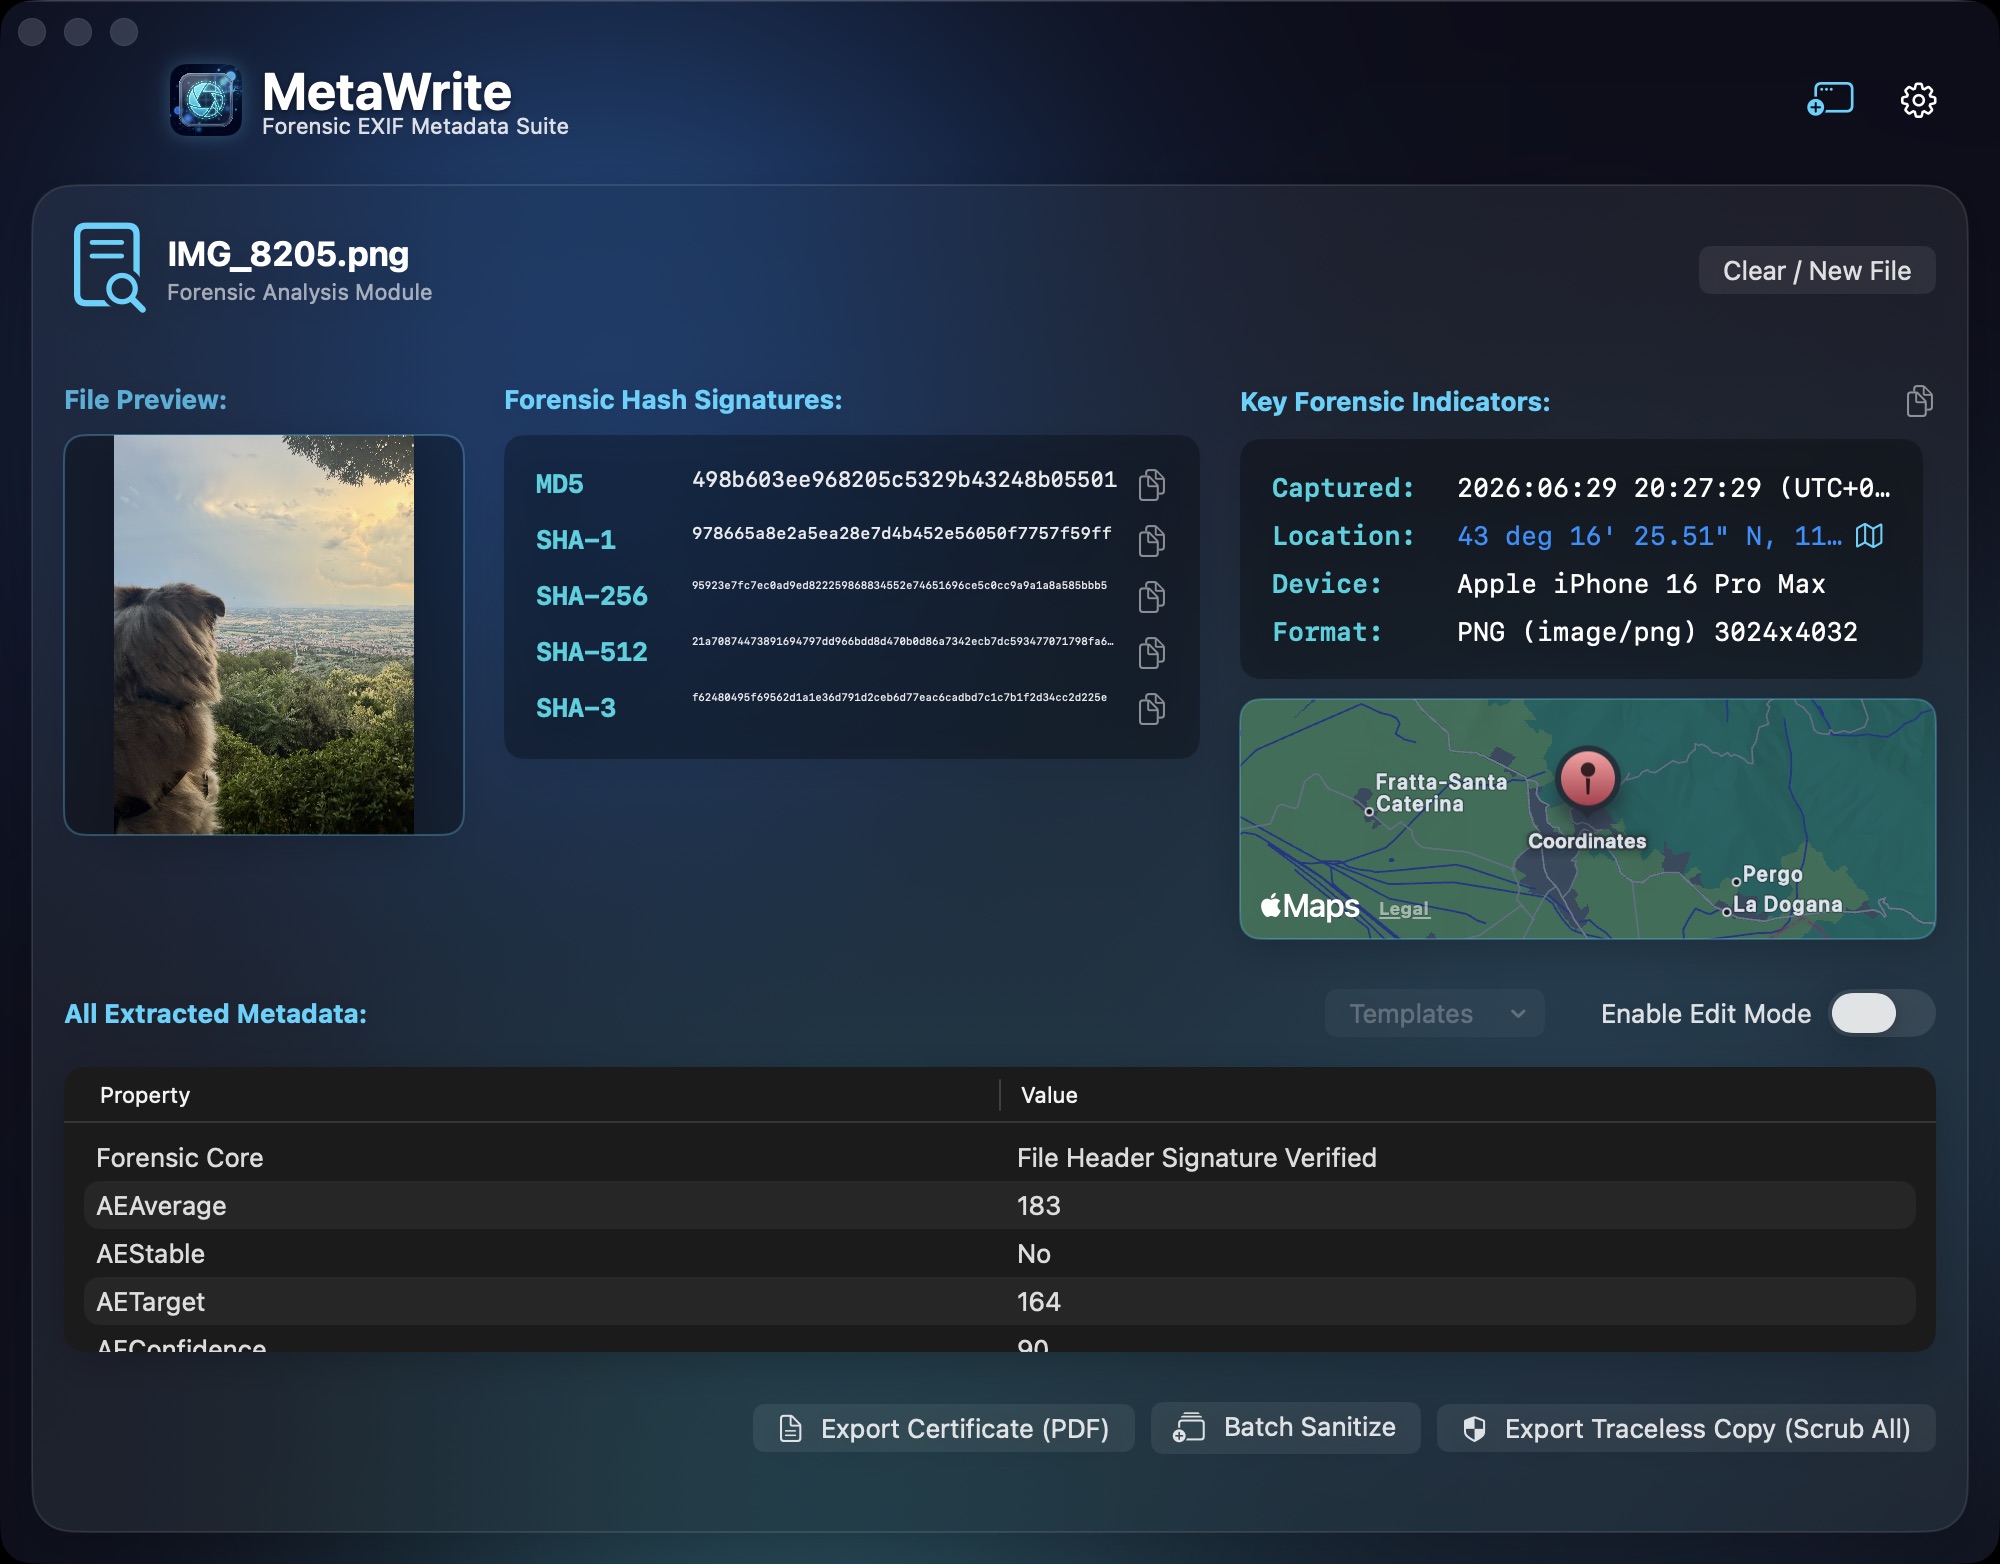This screenshot has height=1564, width=2000.
Task: Click the location coordinates link
Action: pos(1649,536)
